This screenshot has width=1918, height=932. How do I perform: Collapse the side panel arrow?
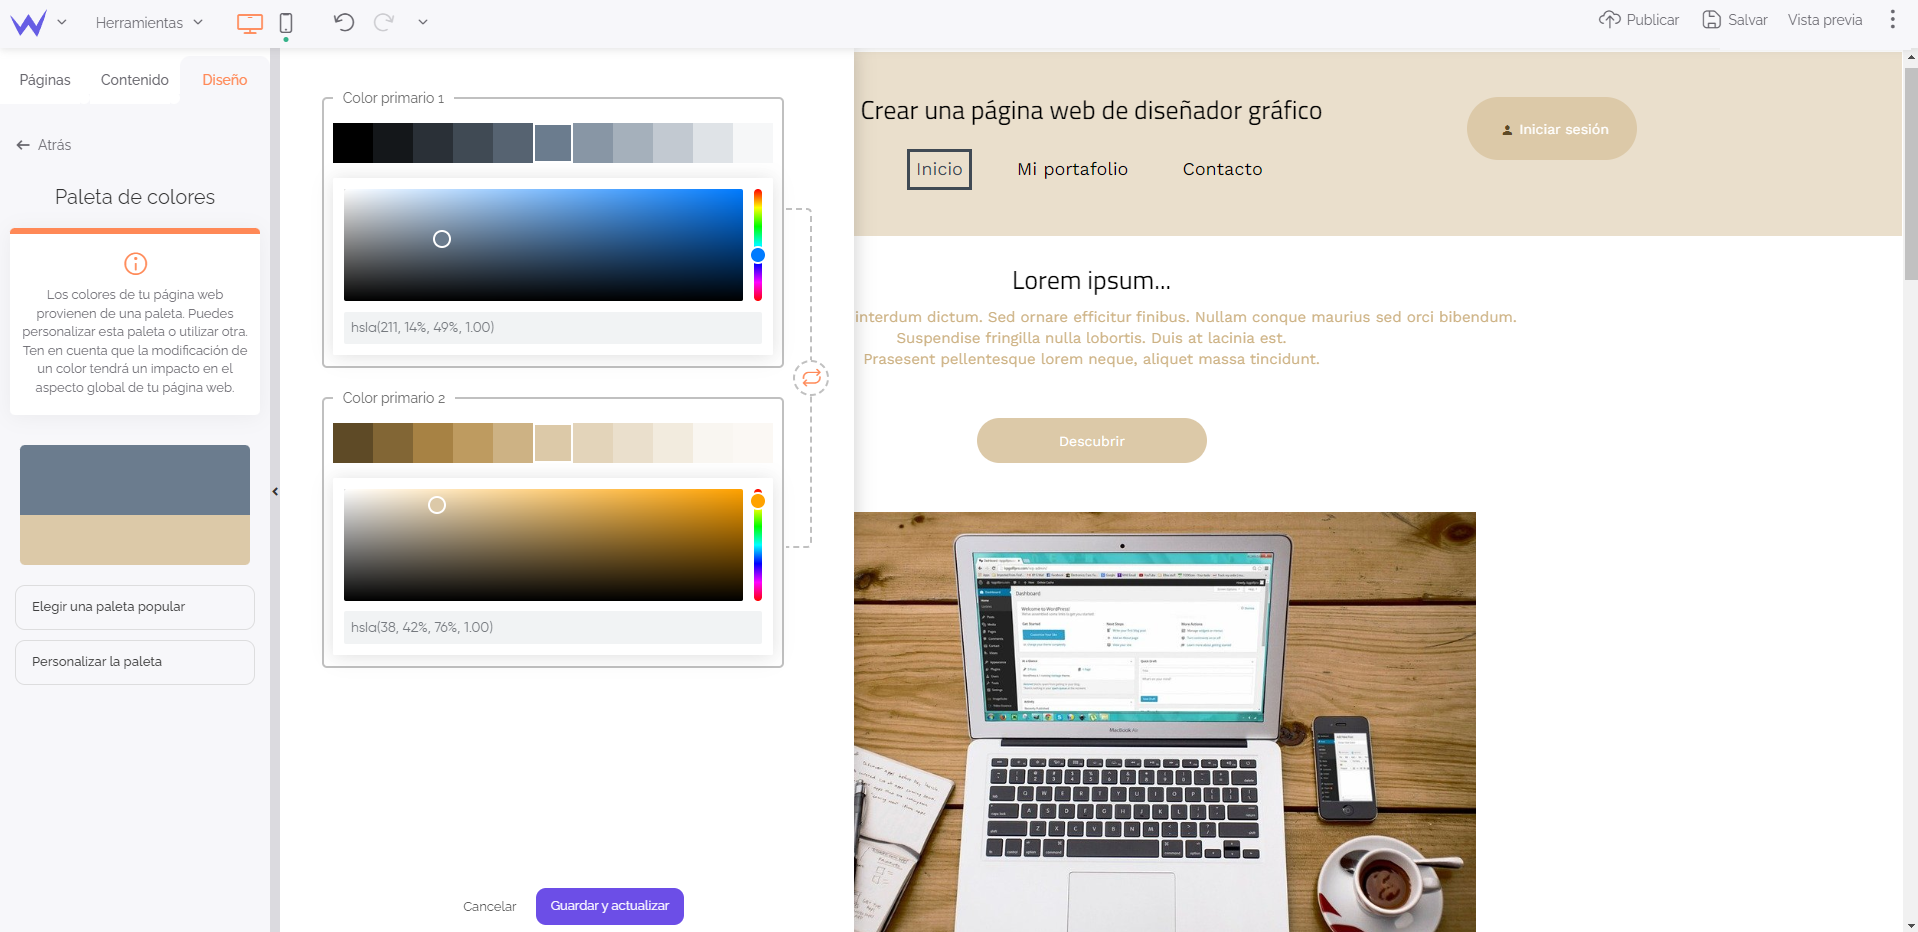coord(275,491)
